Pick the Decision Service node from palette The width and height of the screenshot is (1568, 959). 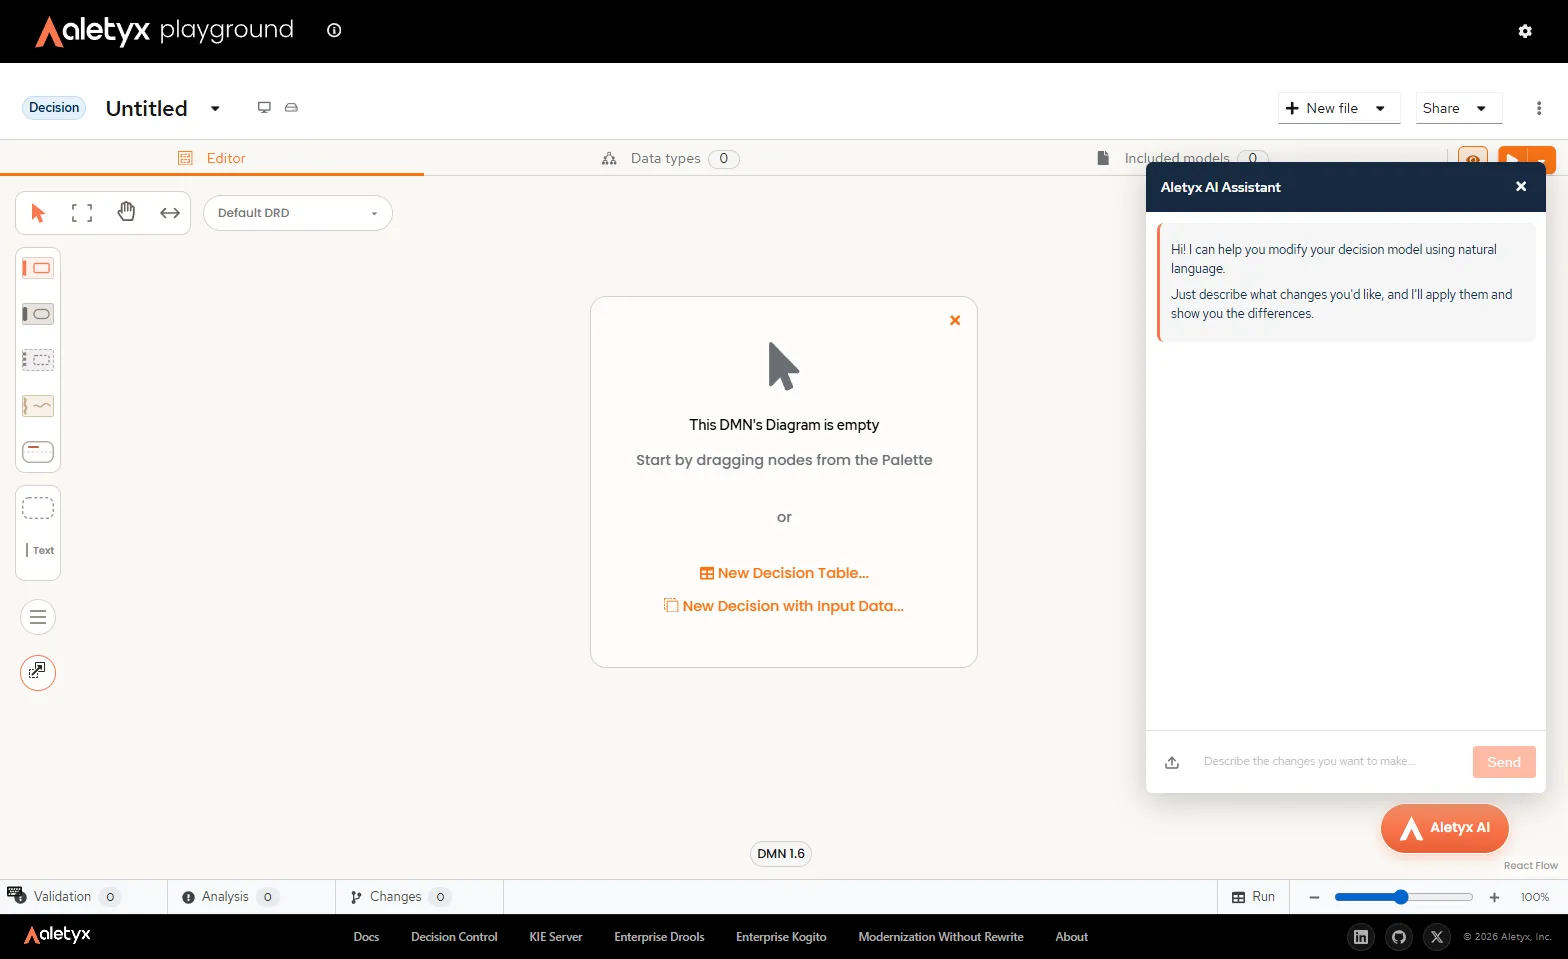(38, 452)
